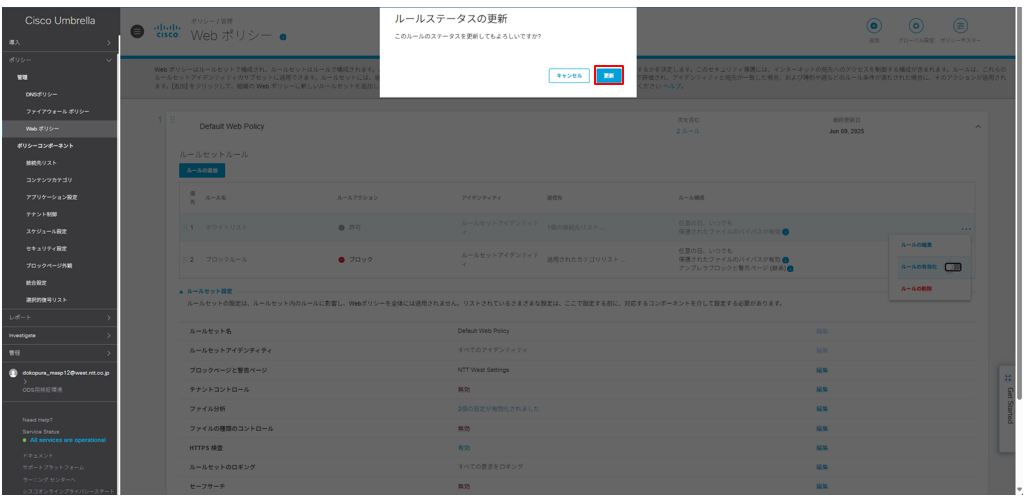Click the red ブロック action status icon
The height and width of the screenshot is (497, 1030).
click(341, 259)
